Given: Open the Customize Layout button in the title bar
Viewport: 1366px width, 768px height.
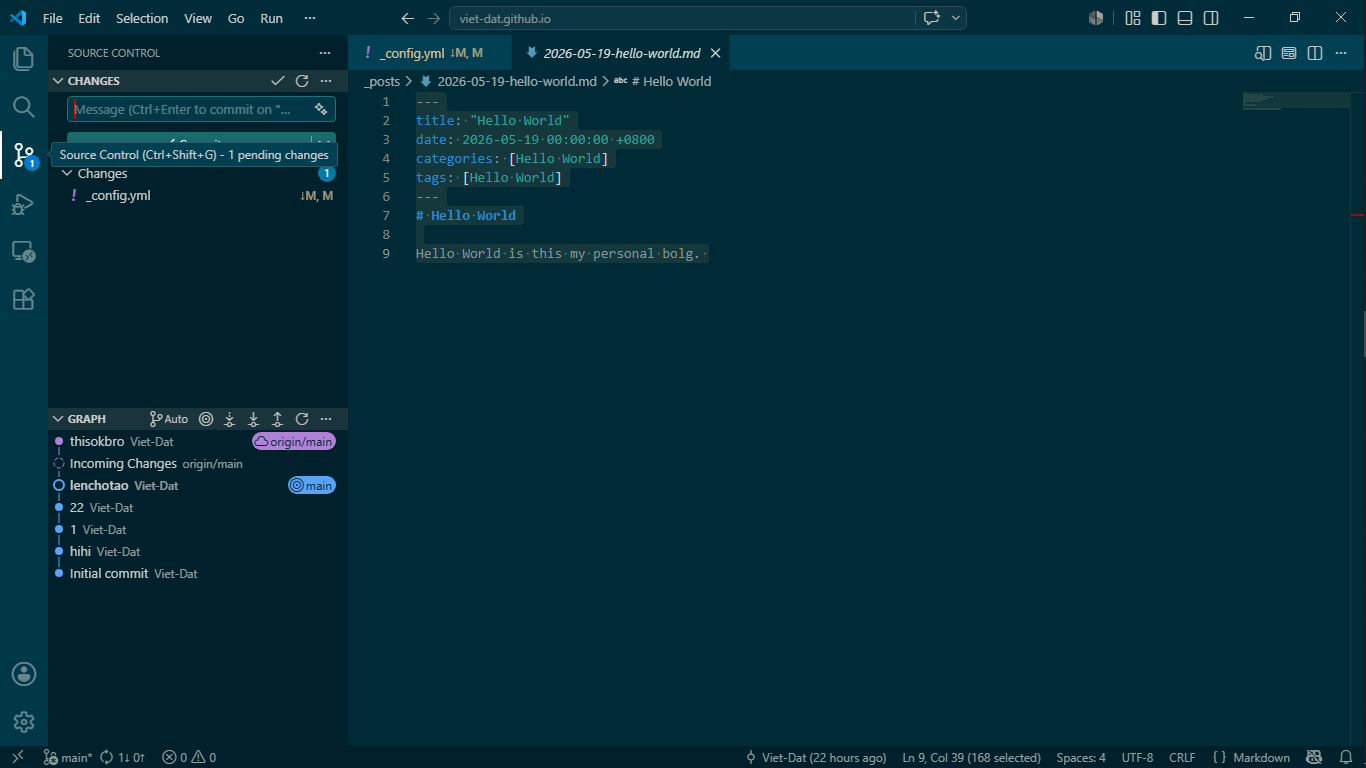Looking at the screenshot, I should click(x=1133, y=18).
